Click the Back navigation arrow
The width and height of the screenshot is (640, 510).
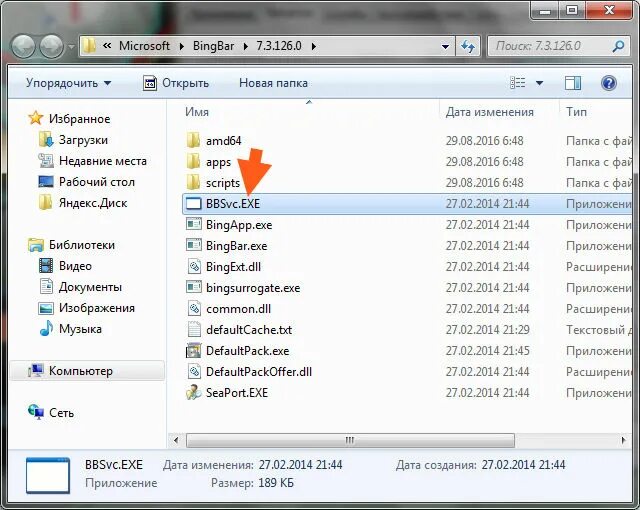(23, 46)
